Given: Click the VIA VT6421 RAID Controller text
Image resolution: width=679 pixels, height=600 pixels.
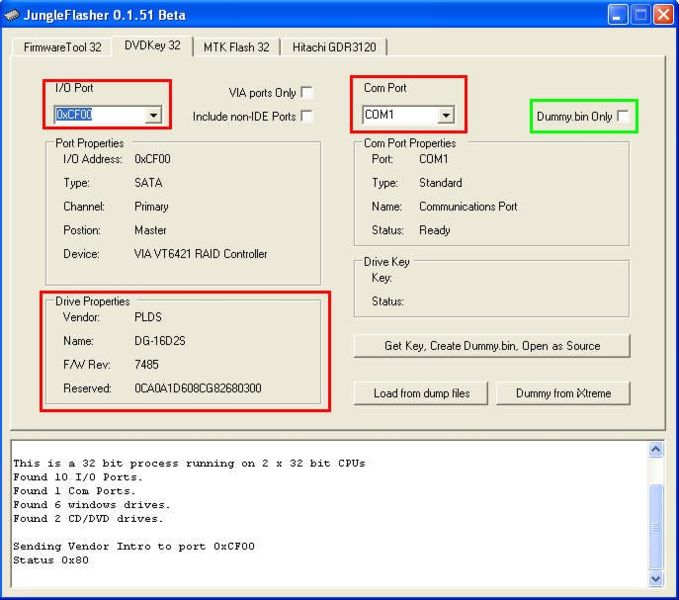Looking at the screenshot, I should click(200, 254).
